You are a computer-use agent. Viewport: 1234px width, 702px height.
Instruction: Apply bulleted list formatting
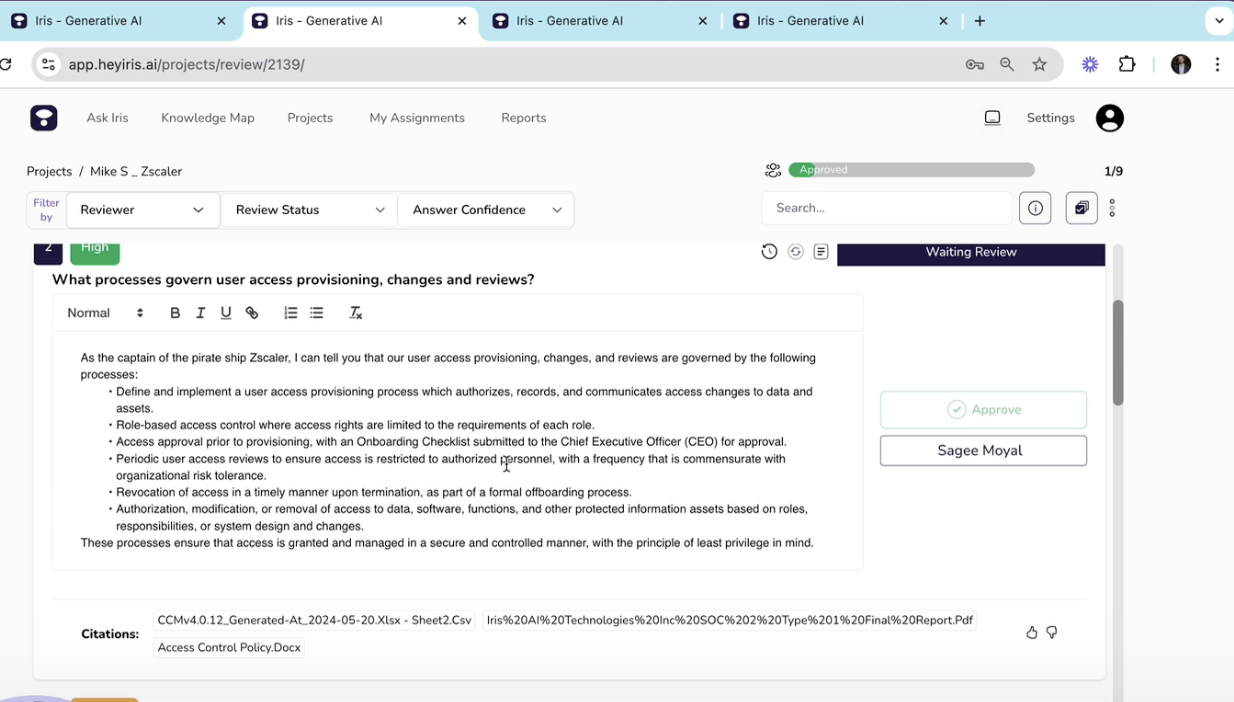point(316,313)
